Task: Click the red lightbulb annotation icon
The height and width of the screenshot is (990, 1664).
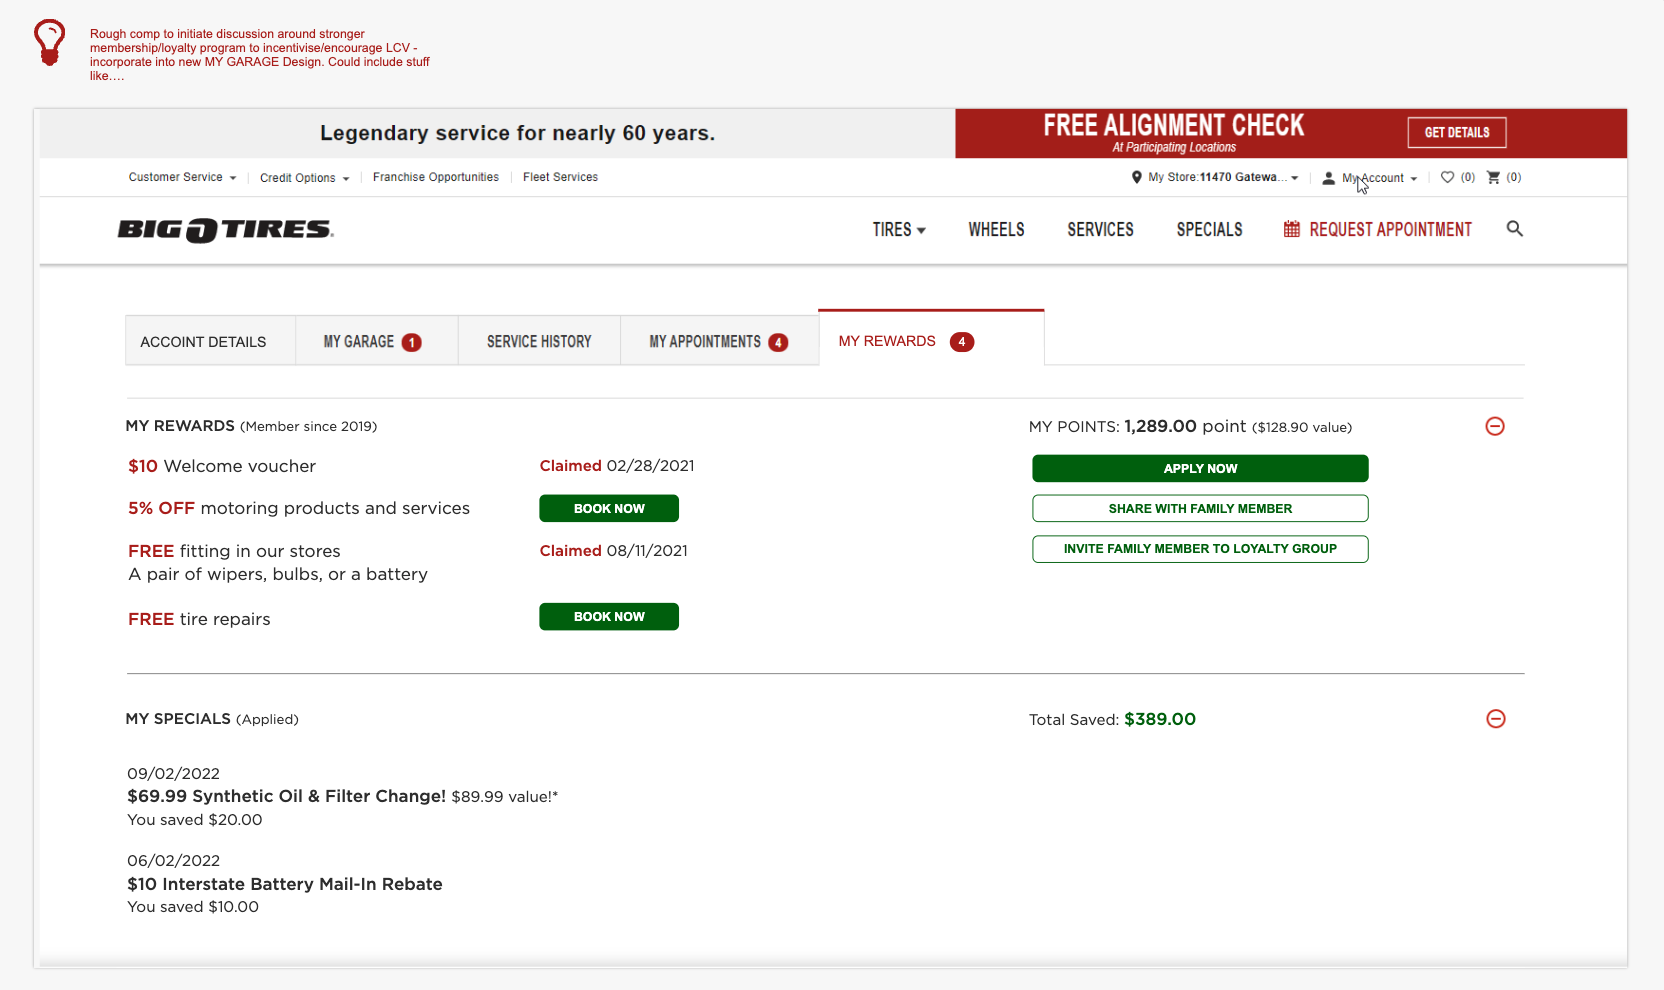Action: [49, 42]
